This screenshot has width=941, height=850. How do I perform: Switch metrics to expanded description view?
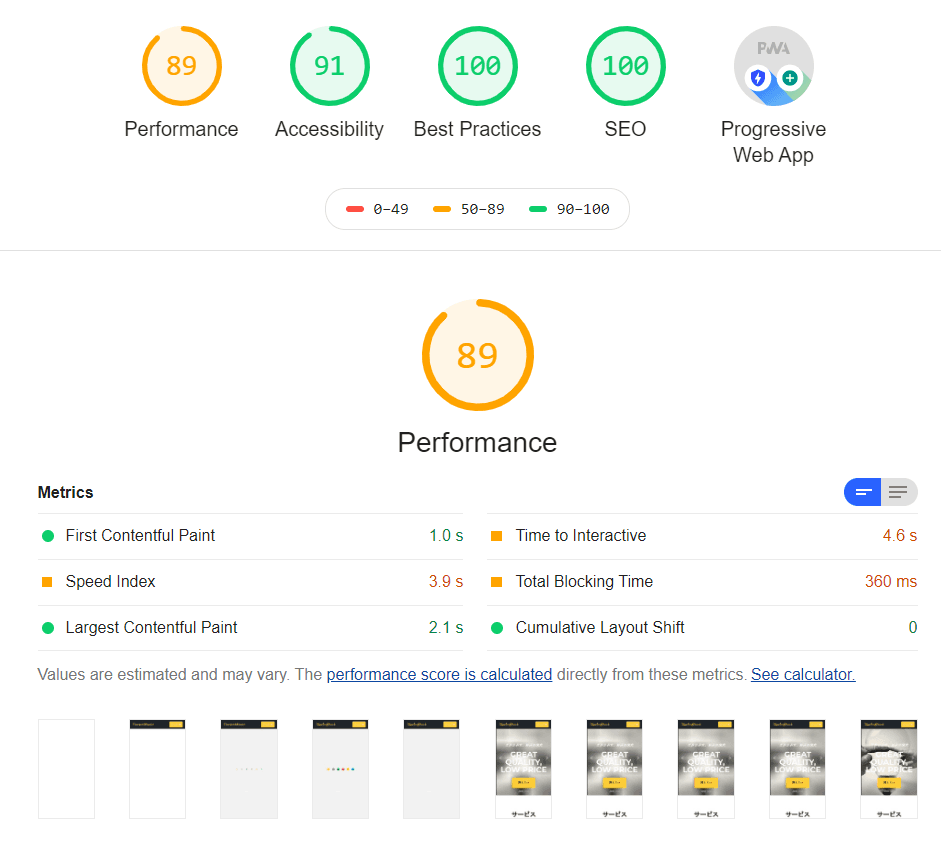899,492
